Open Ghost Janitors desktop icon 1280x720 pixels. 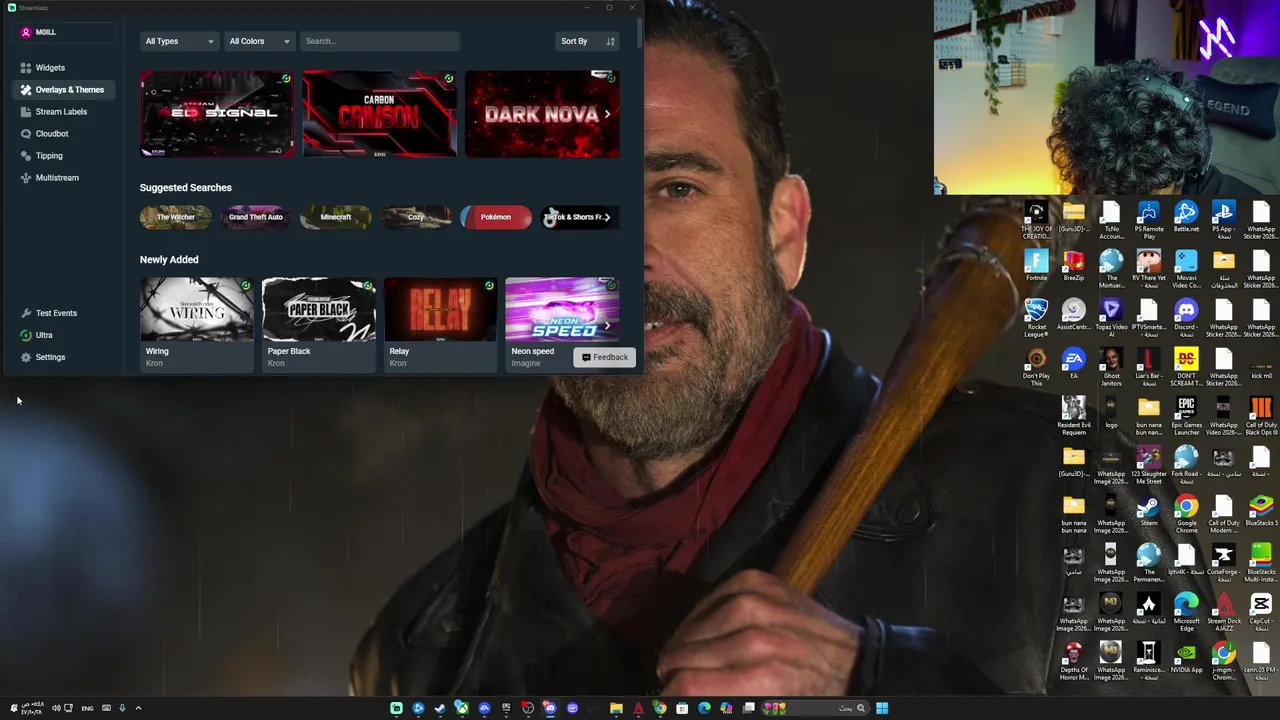1111,368
